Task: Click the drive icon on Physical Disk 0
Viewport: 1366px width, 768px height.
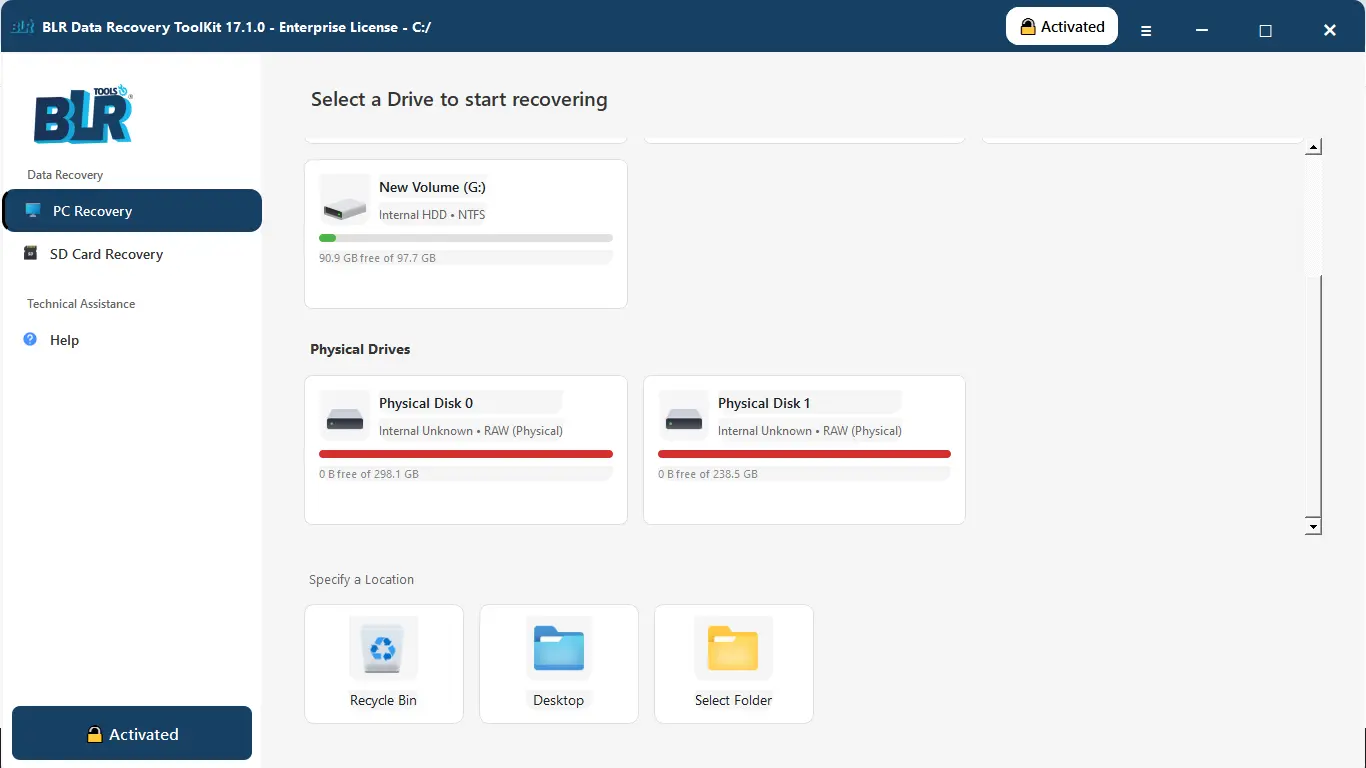Action: tap(344, 415)
